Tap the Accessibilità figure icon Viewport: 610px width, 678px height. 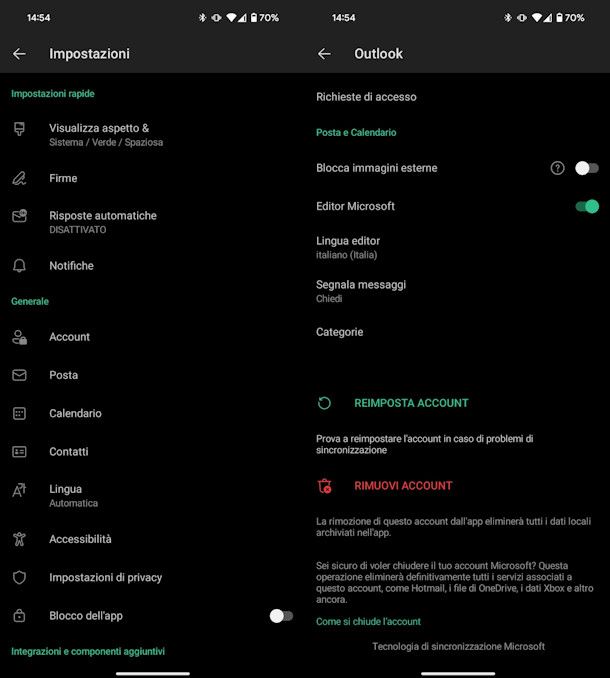coord(19,539)
